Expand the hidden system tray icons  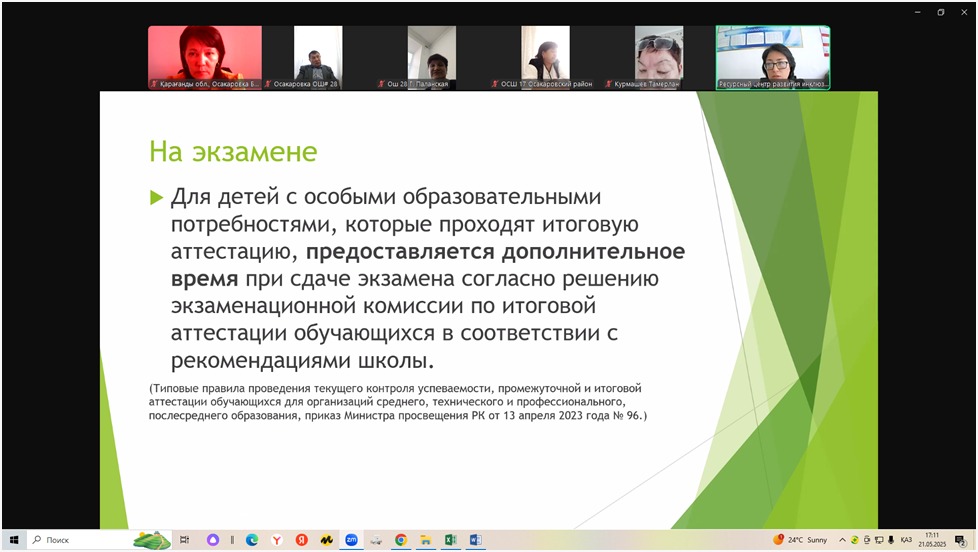pos(842,540)
